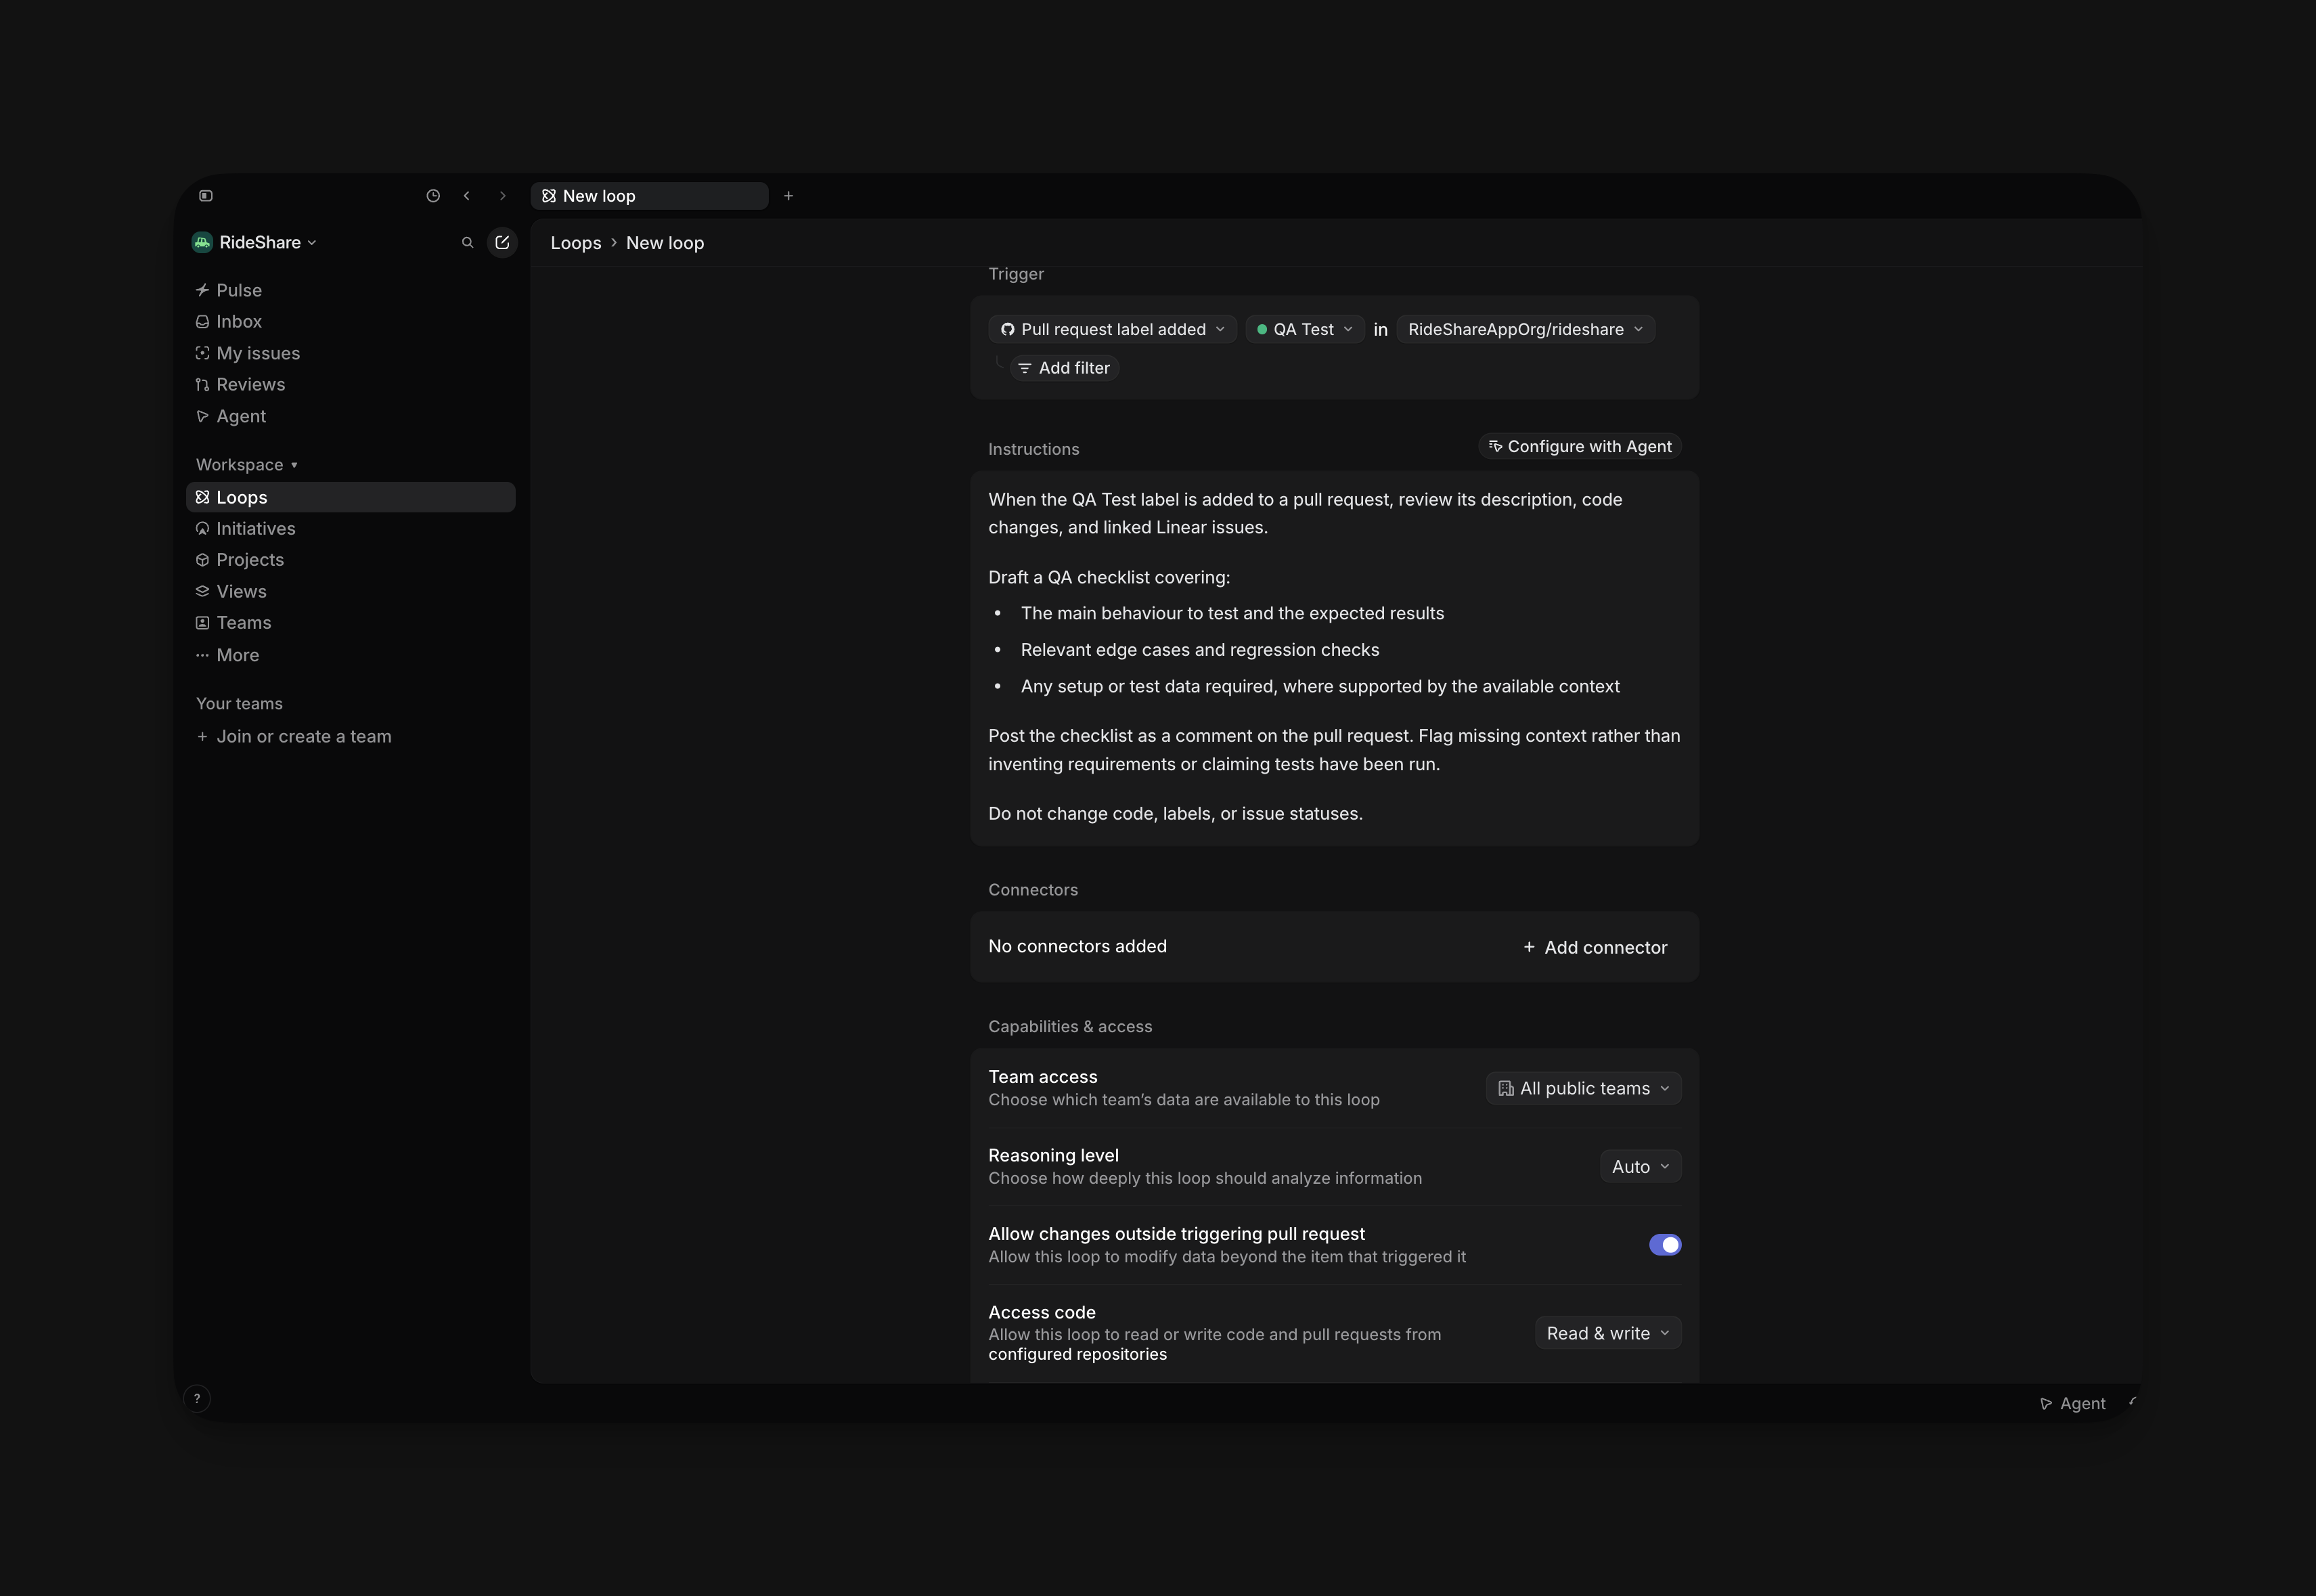
Task: Open the Reasoning level Auto dropdown
Action: pyautogui.click(x=1641, y=1167)
